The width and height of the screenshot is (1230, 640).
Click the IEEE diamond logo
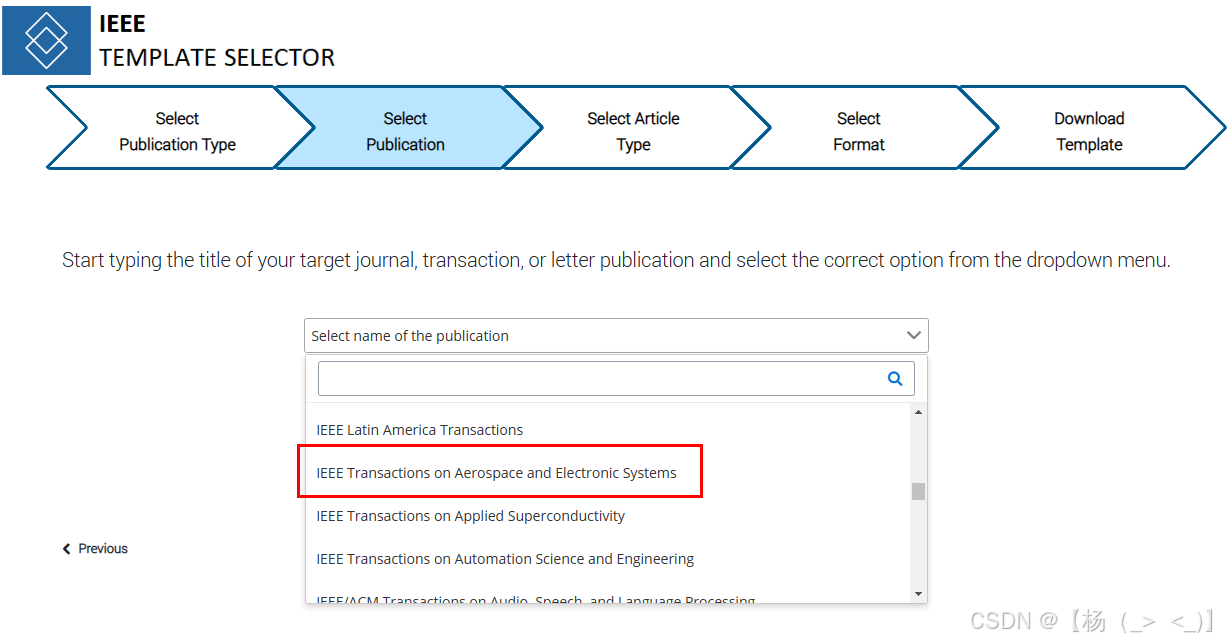tap(46, 40)
